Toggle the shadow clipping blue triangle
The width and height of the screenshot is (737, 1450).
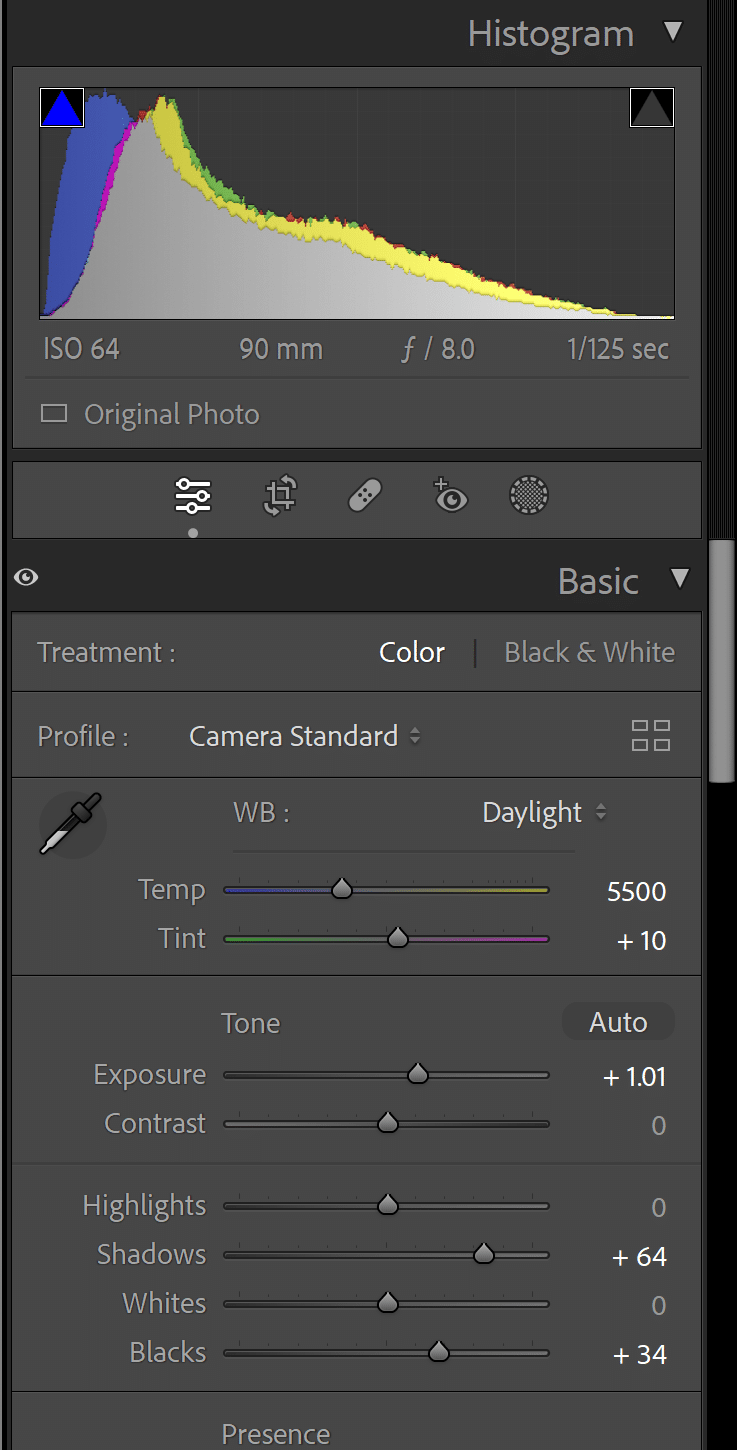(x=62, y=108)
